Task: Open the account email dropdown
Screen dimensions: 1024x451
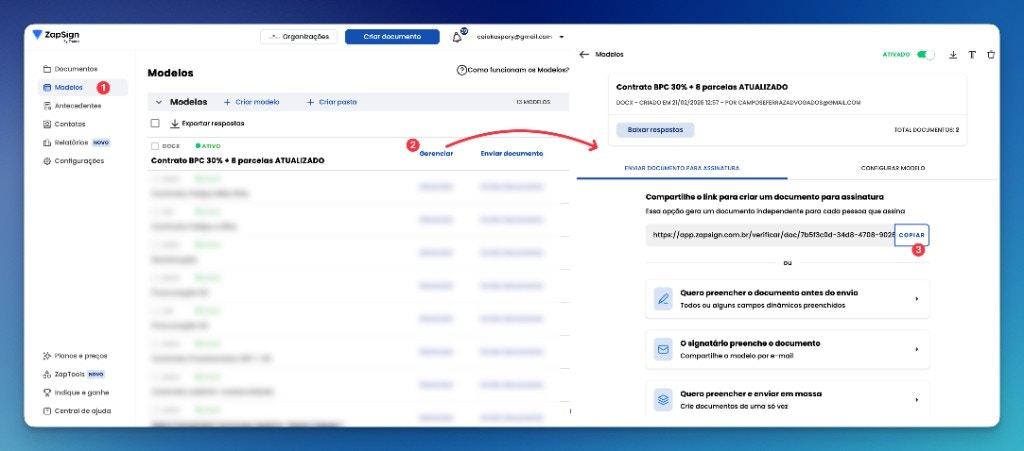Action: (520, 37)
